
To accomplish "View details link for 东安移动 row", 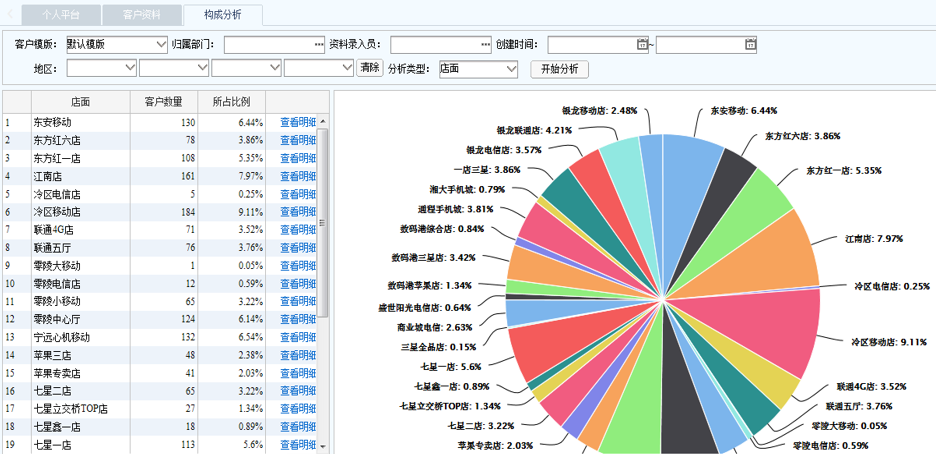I will pos(297,122).
